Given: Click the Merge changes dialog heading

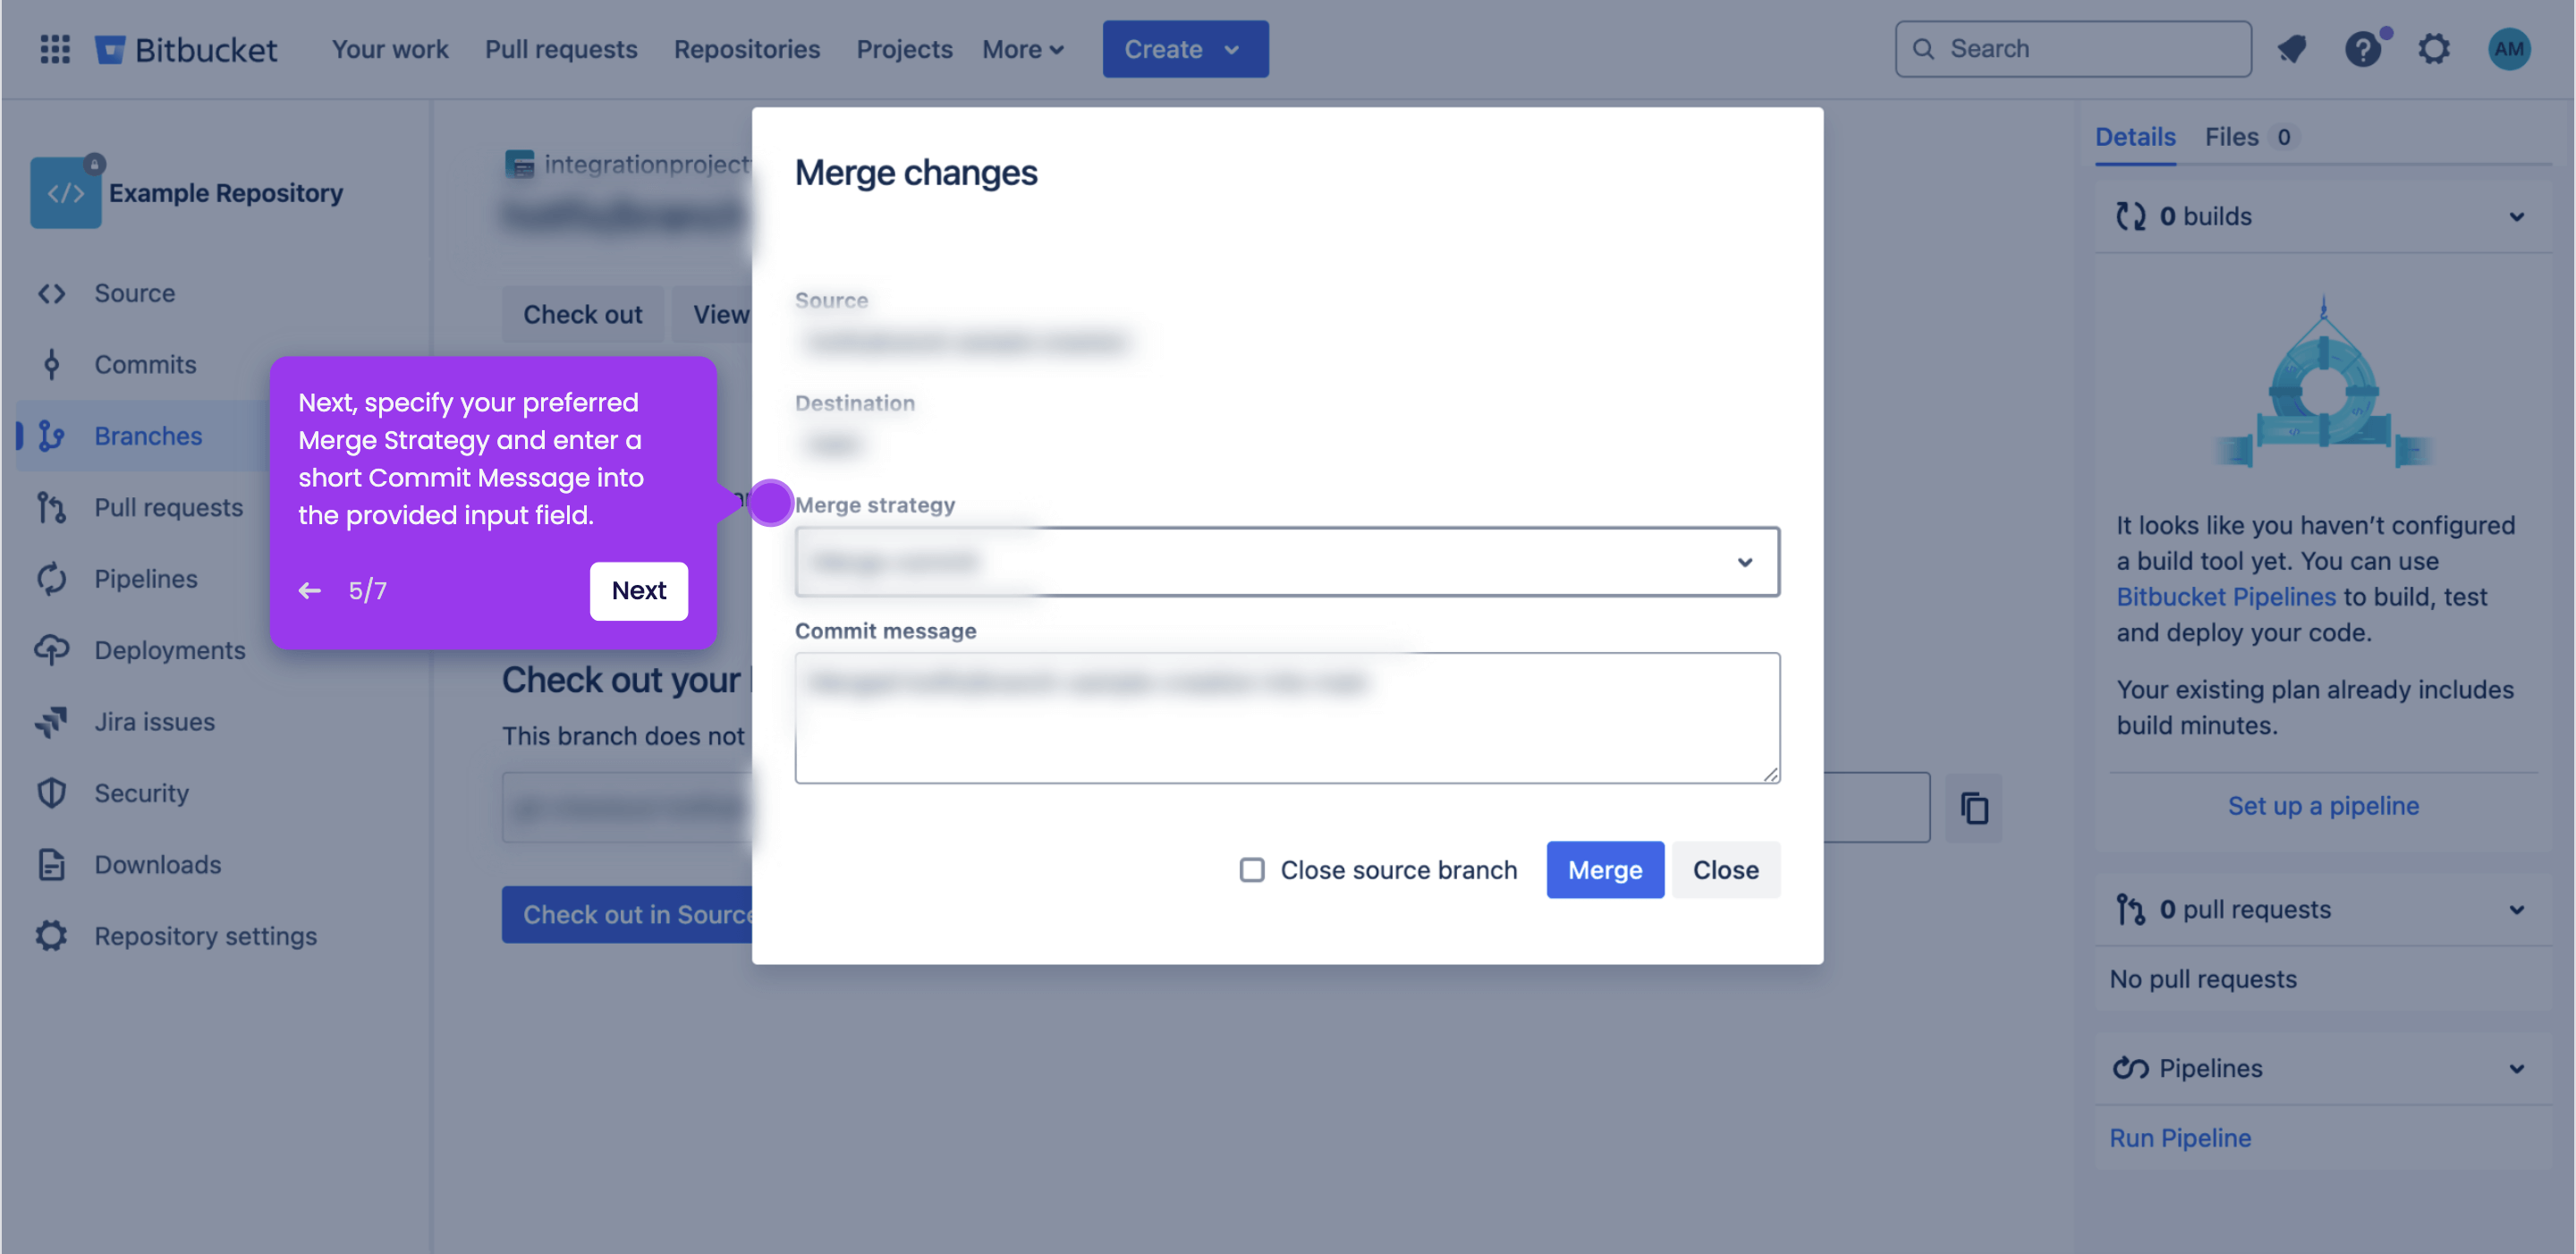Looking at the screenshot, I should pos(916,173).
